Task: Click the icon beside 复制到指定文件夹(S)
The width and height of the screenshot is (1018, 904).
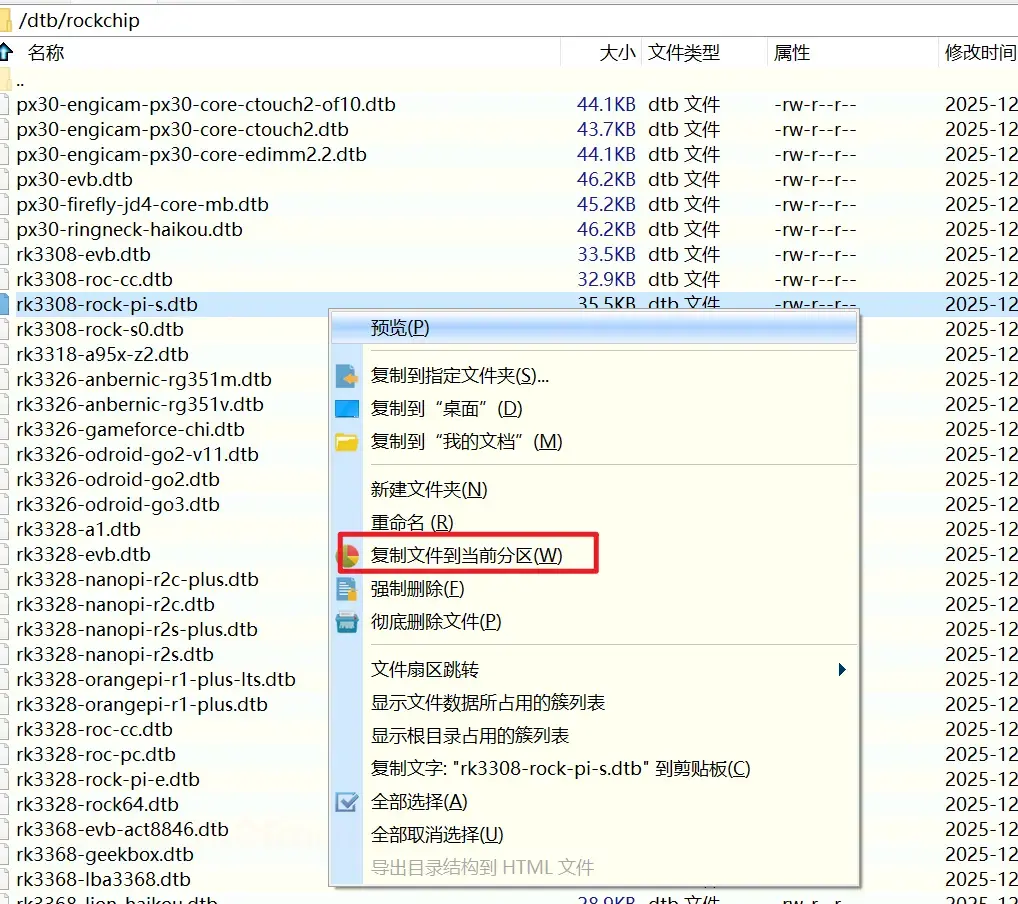Action: click(x=346, y=376)
